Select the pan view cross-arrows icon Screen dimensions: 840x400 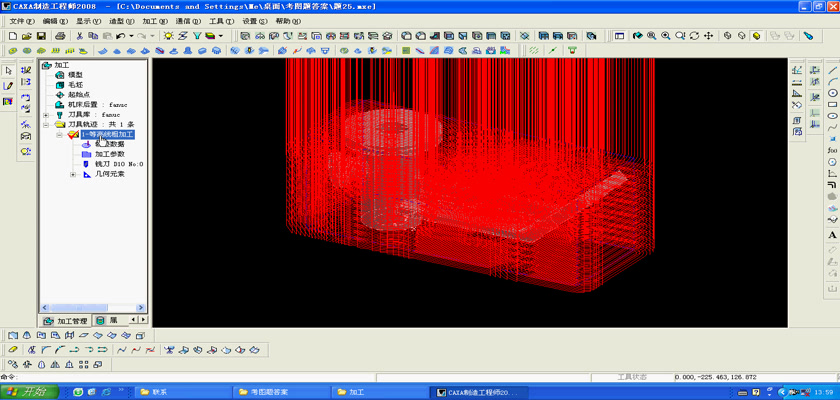pos(708,36)
